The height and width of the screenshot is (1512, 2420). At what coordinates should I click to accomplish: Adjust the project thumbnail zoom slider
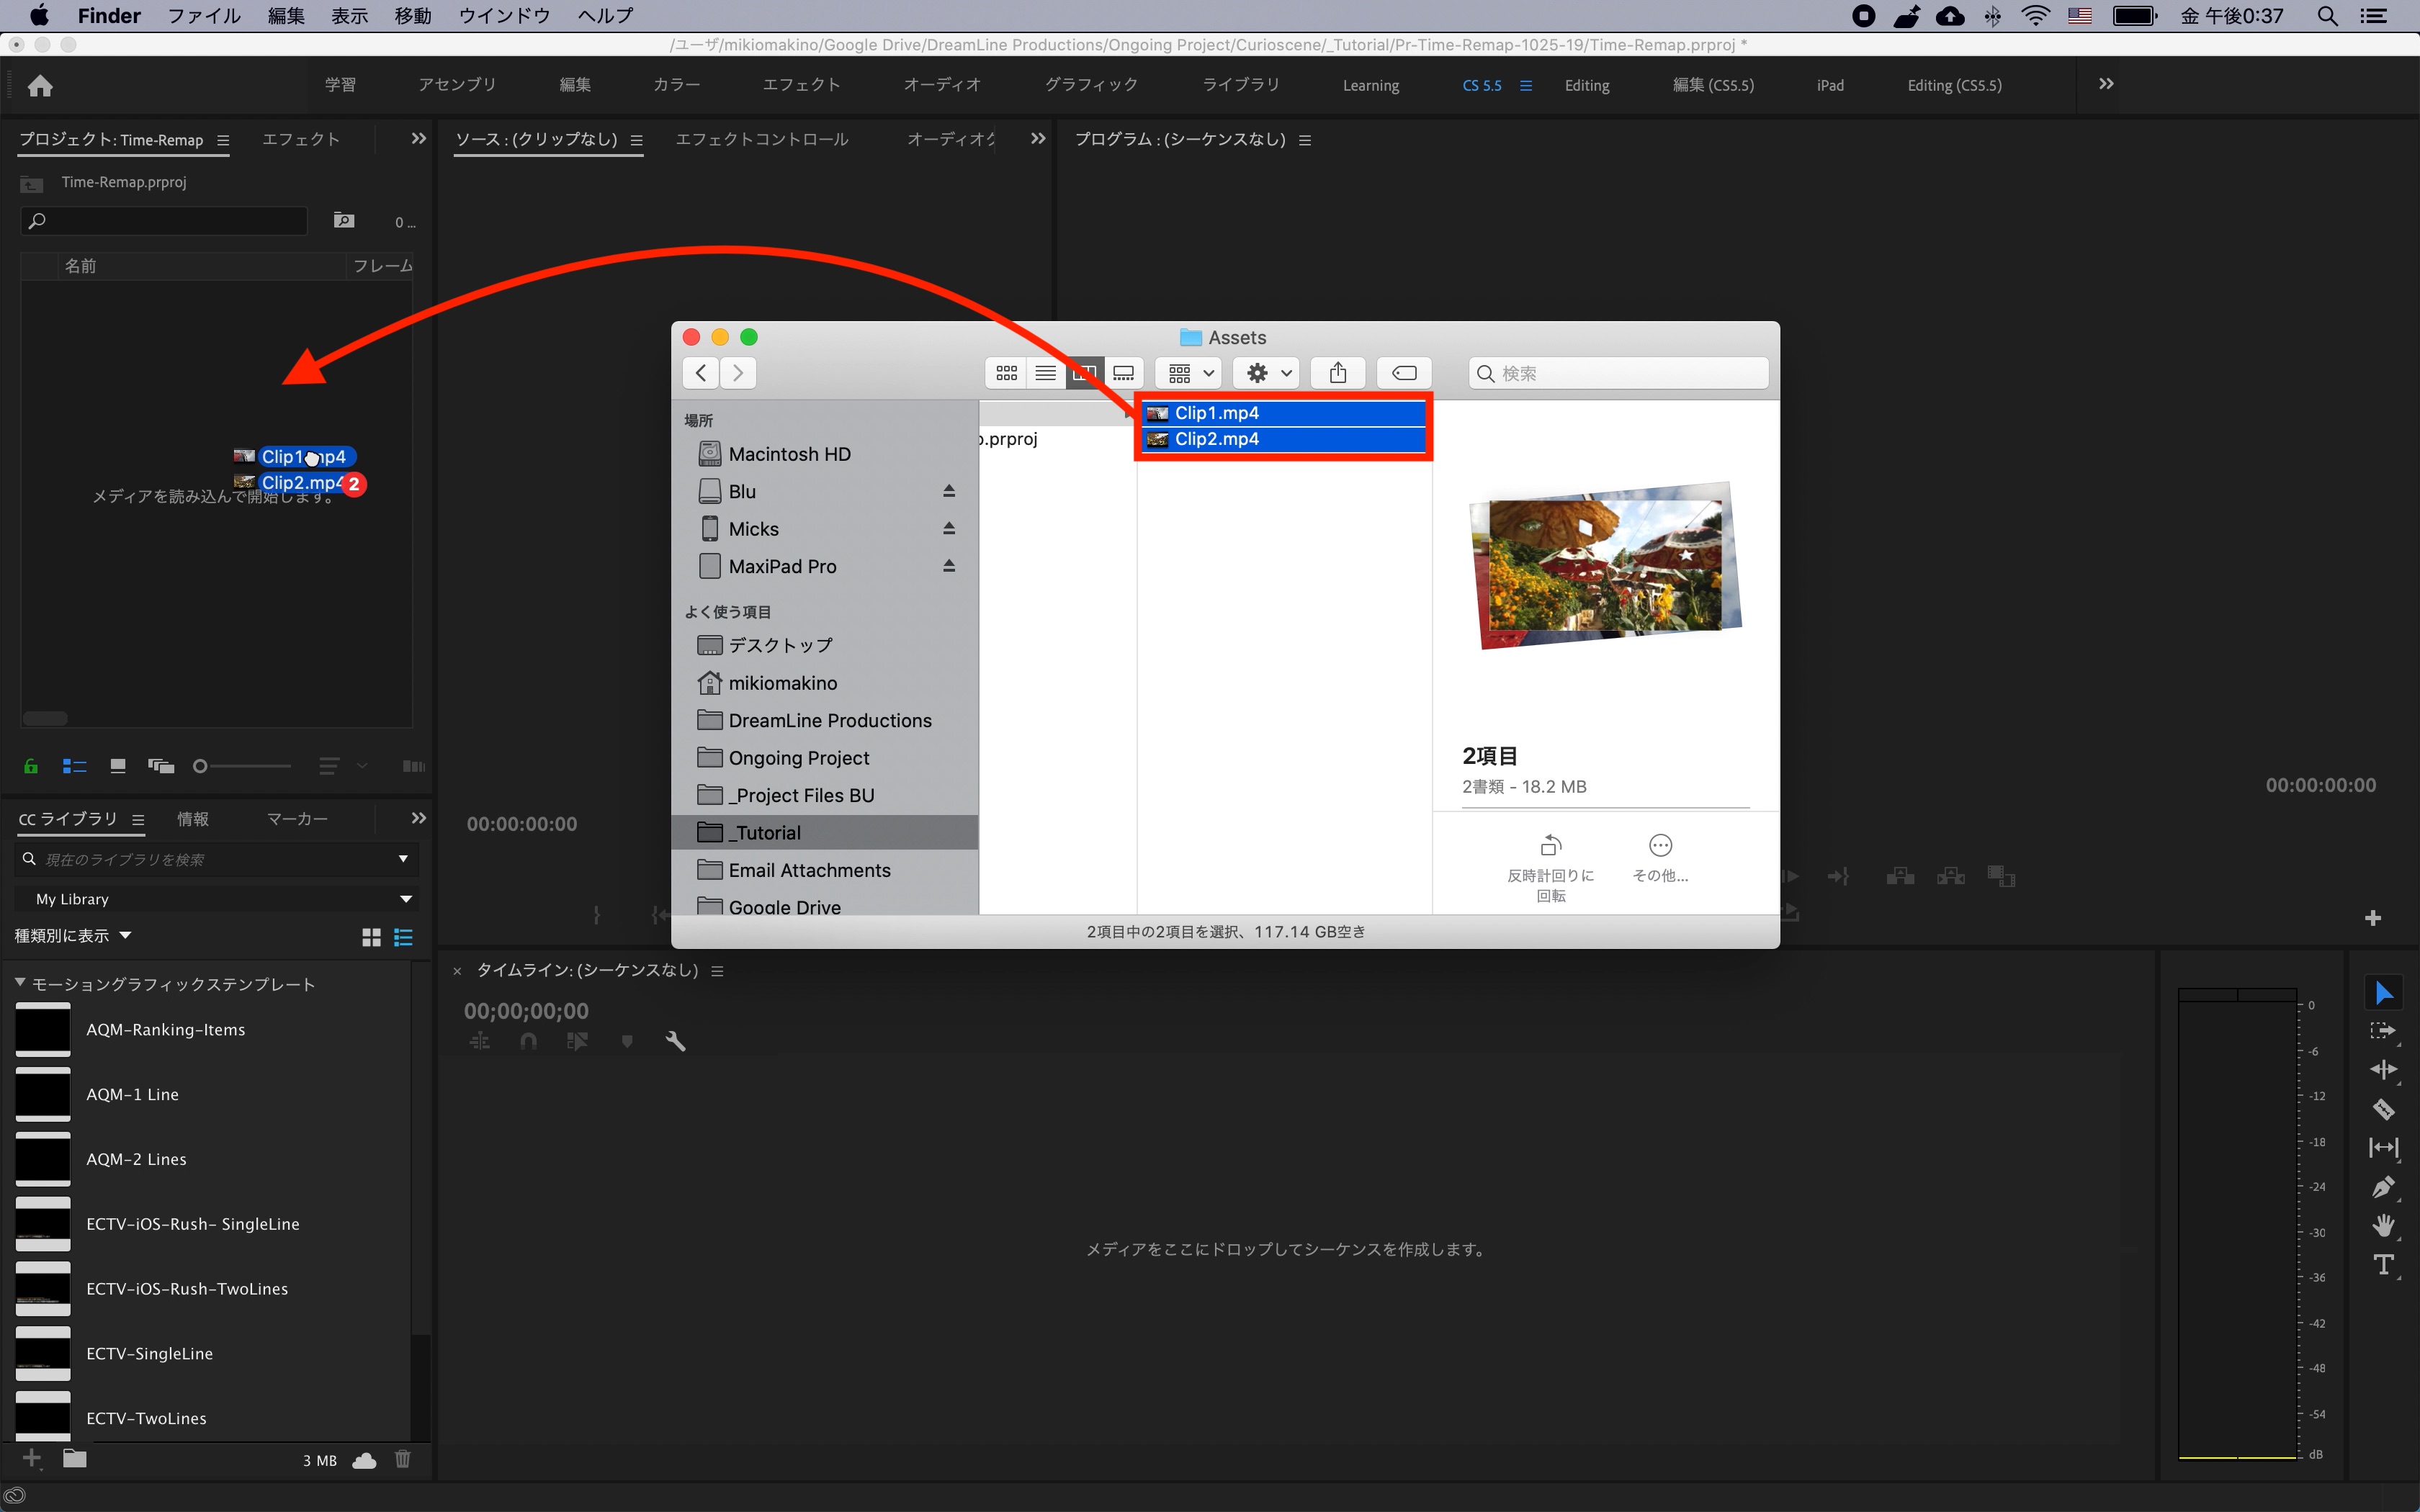tap(201, 766)
